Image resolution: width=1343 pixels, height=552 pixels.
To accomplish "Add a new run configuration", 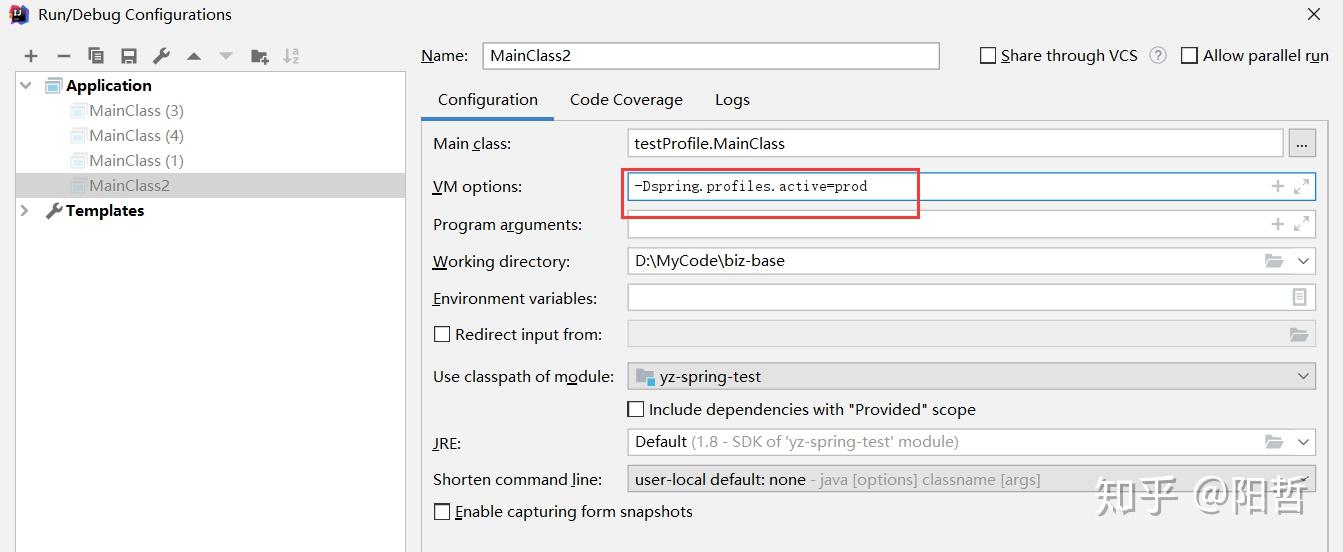I will (x=31, y=56).
